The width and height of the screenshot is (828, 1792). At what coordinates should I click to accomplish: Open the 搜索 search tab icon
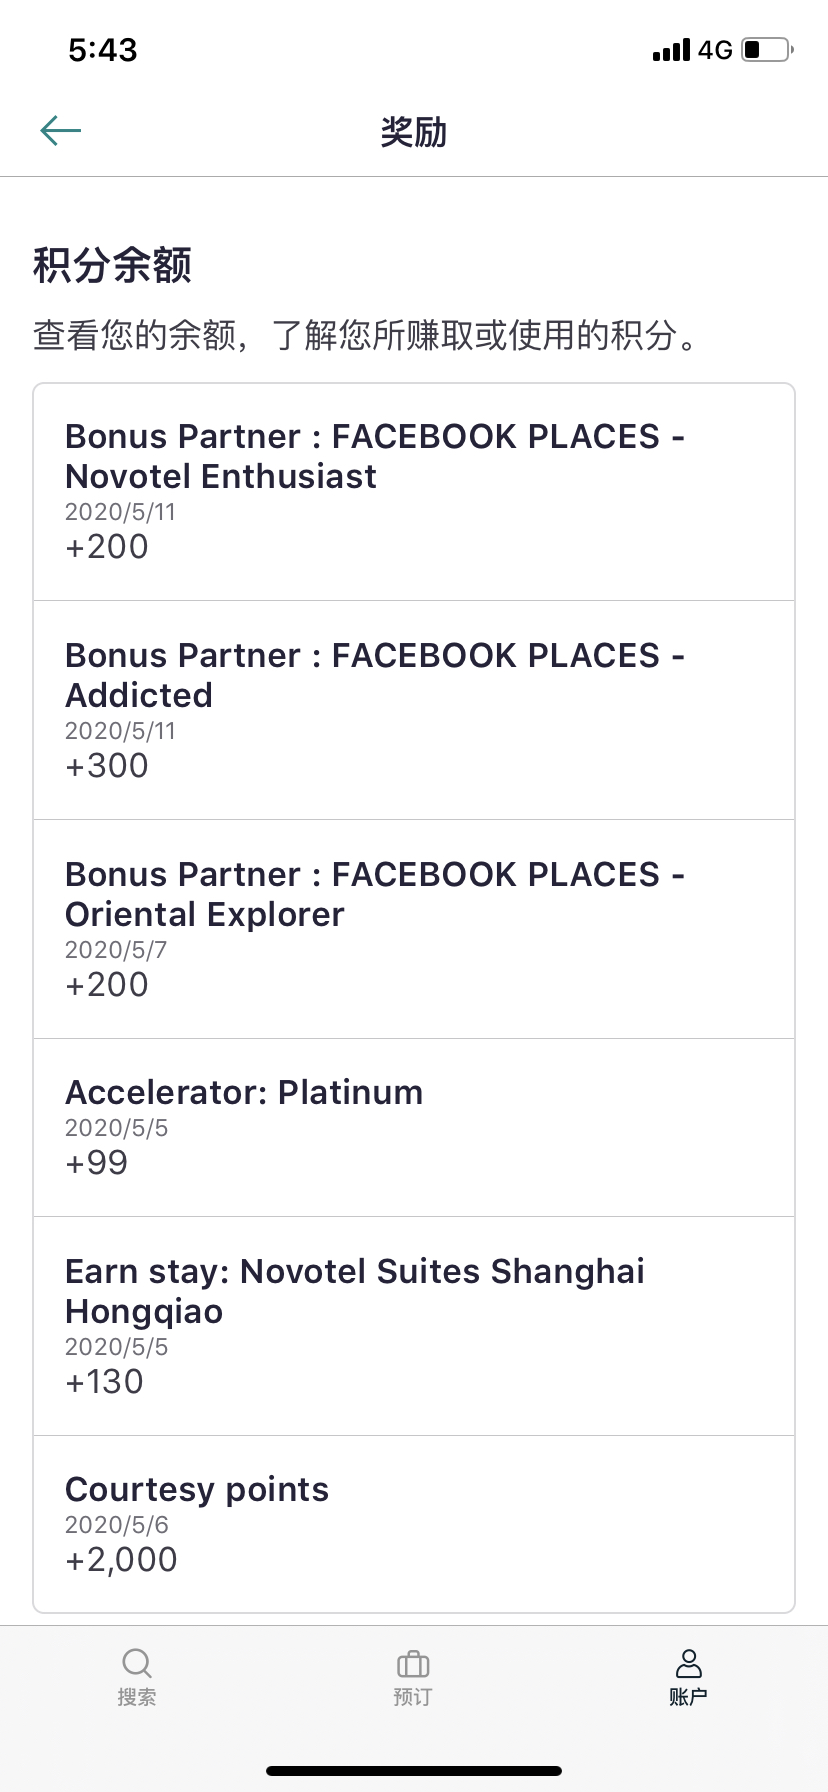coord(136,1663)
